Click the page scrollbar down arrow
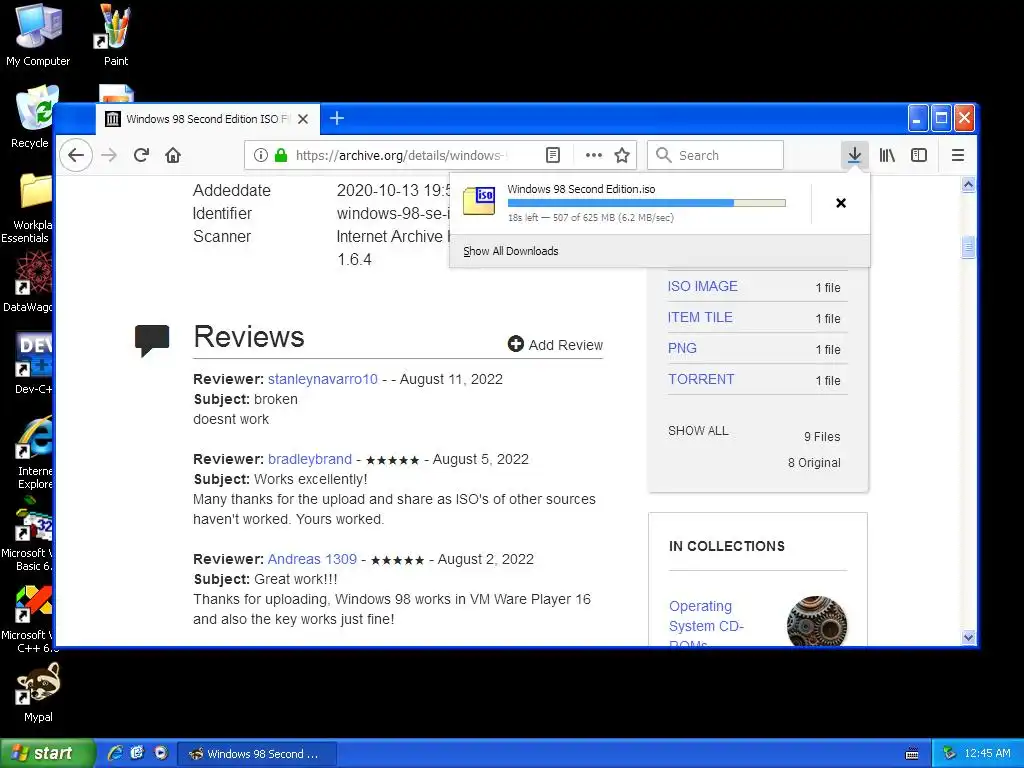This screenshot has width=1024, height=768. (968, 637)
